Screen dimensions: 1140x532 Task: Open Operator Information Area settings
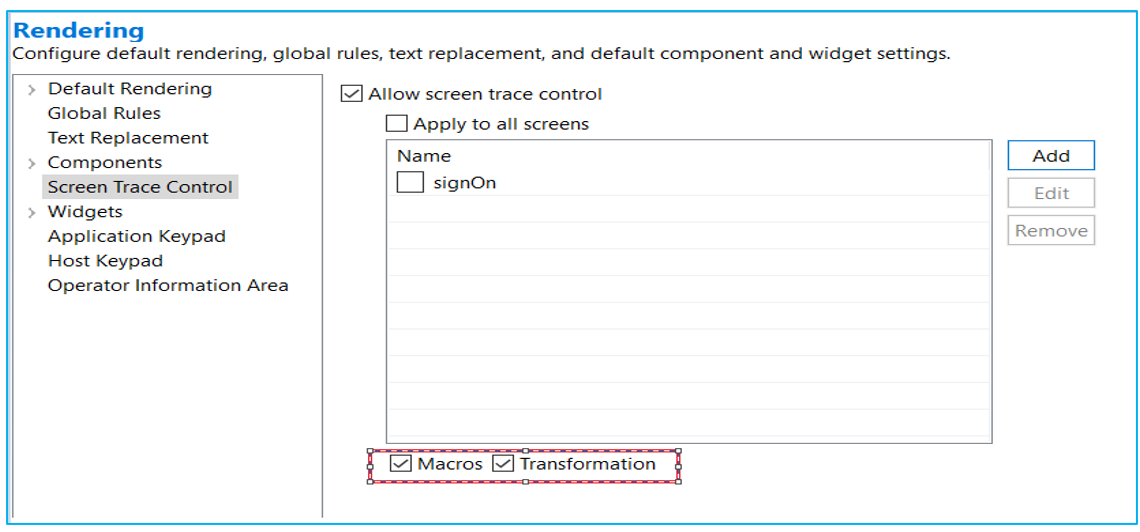pyautogui.click(x=168, y=285)
